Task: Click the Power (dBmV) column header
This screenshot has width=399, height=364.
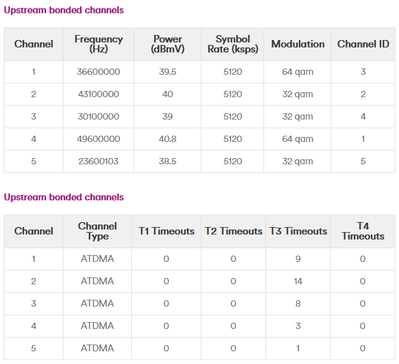Action: point(167,44)
